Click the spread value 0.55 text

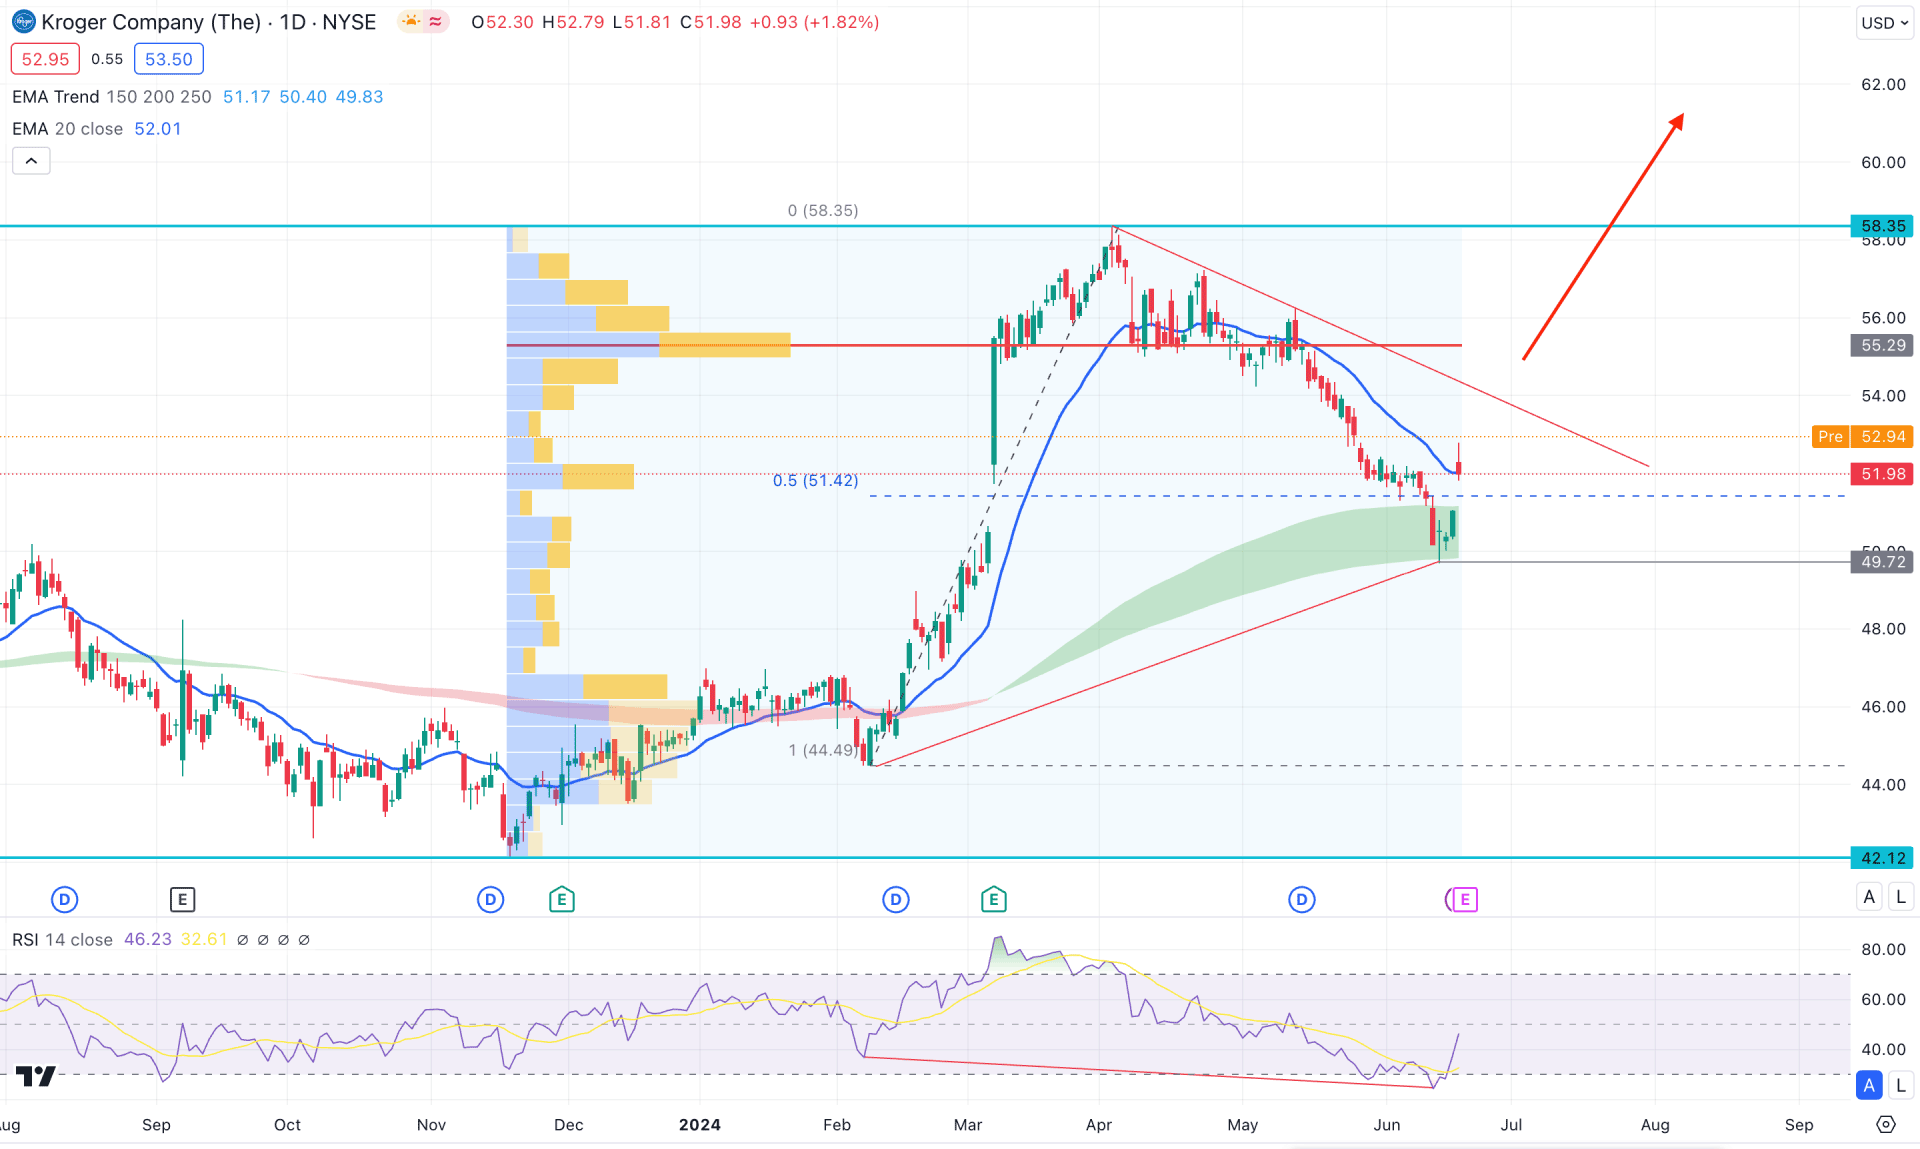(107, 59)
